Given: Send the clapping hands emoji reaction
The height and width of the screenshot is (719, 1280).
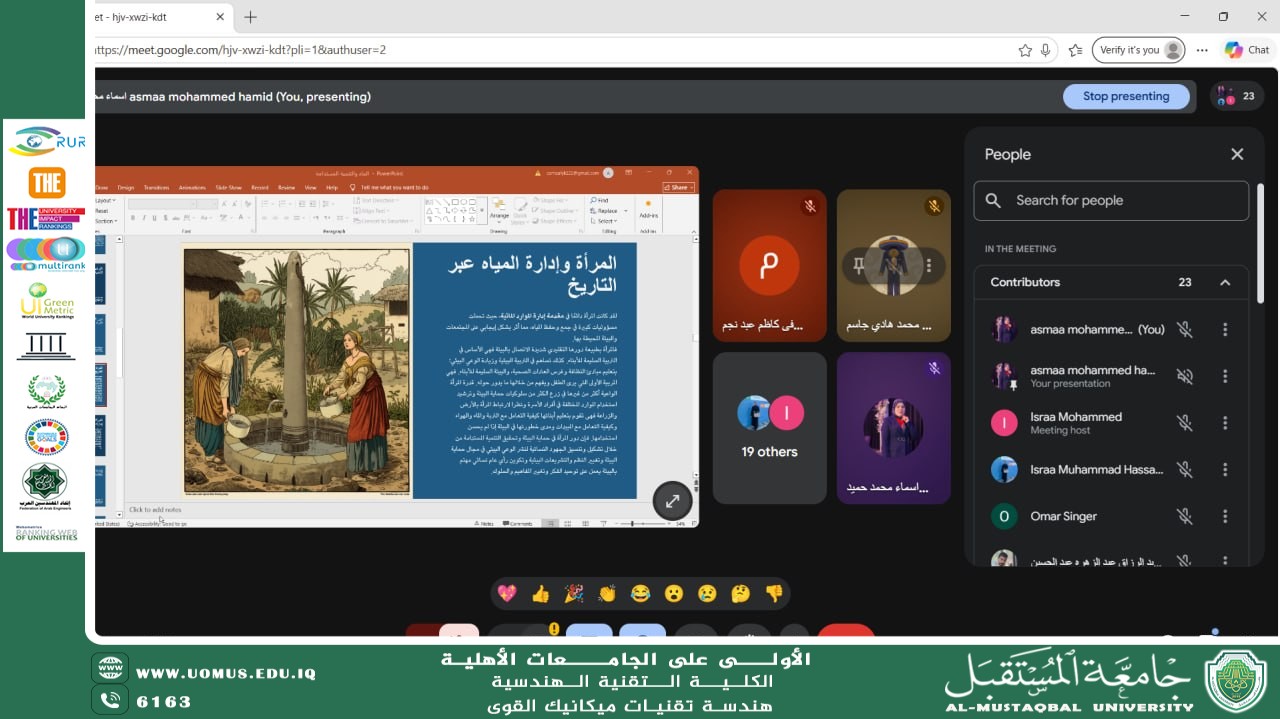Looking at the screenshot, I should point(607,594).
